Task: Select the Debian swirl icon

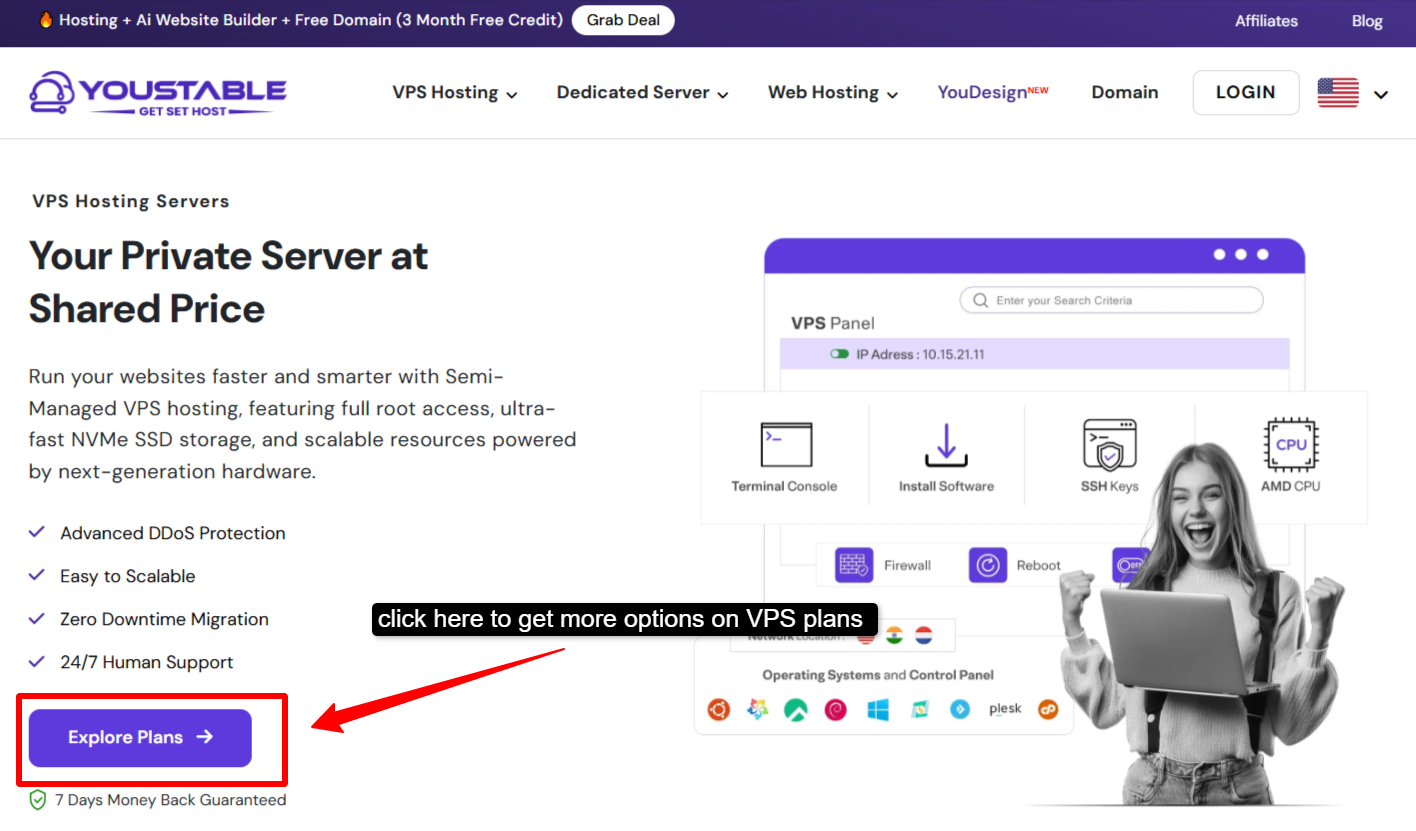Action: click(835, 709)
